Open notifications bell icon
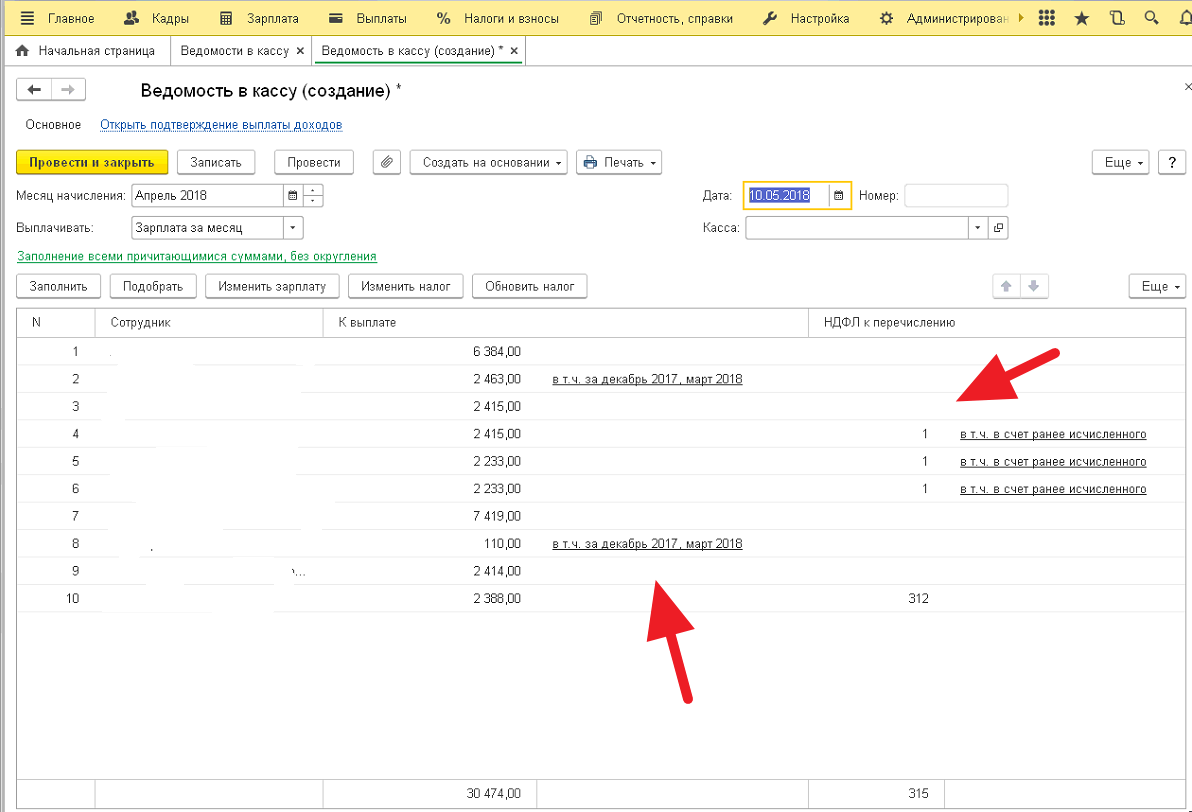 (x=1185, y=18)
